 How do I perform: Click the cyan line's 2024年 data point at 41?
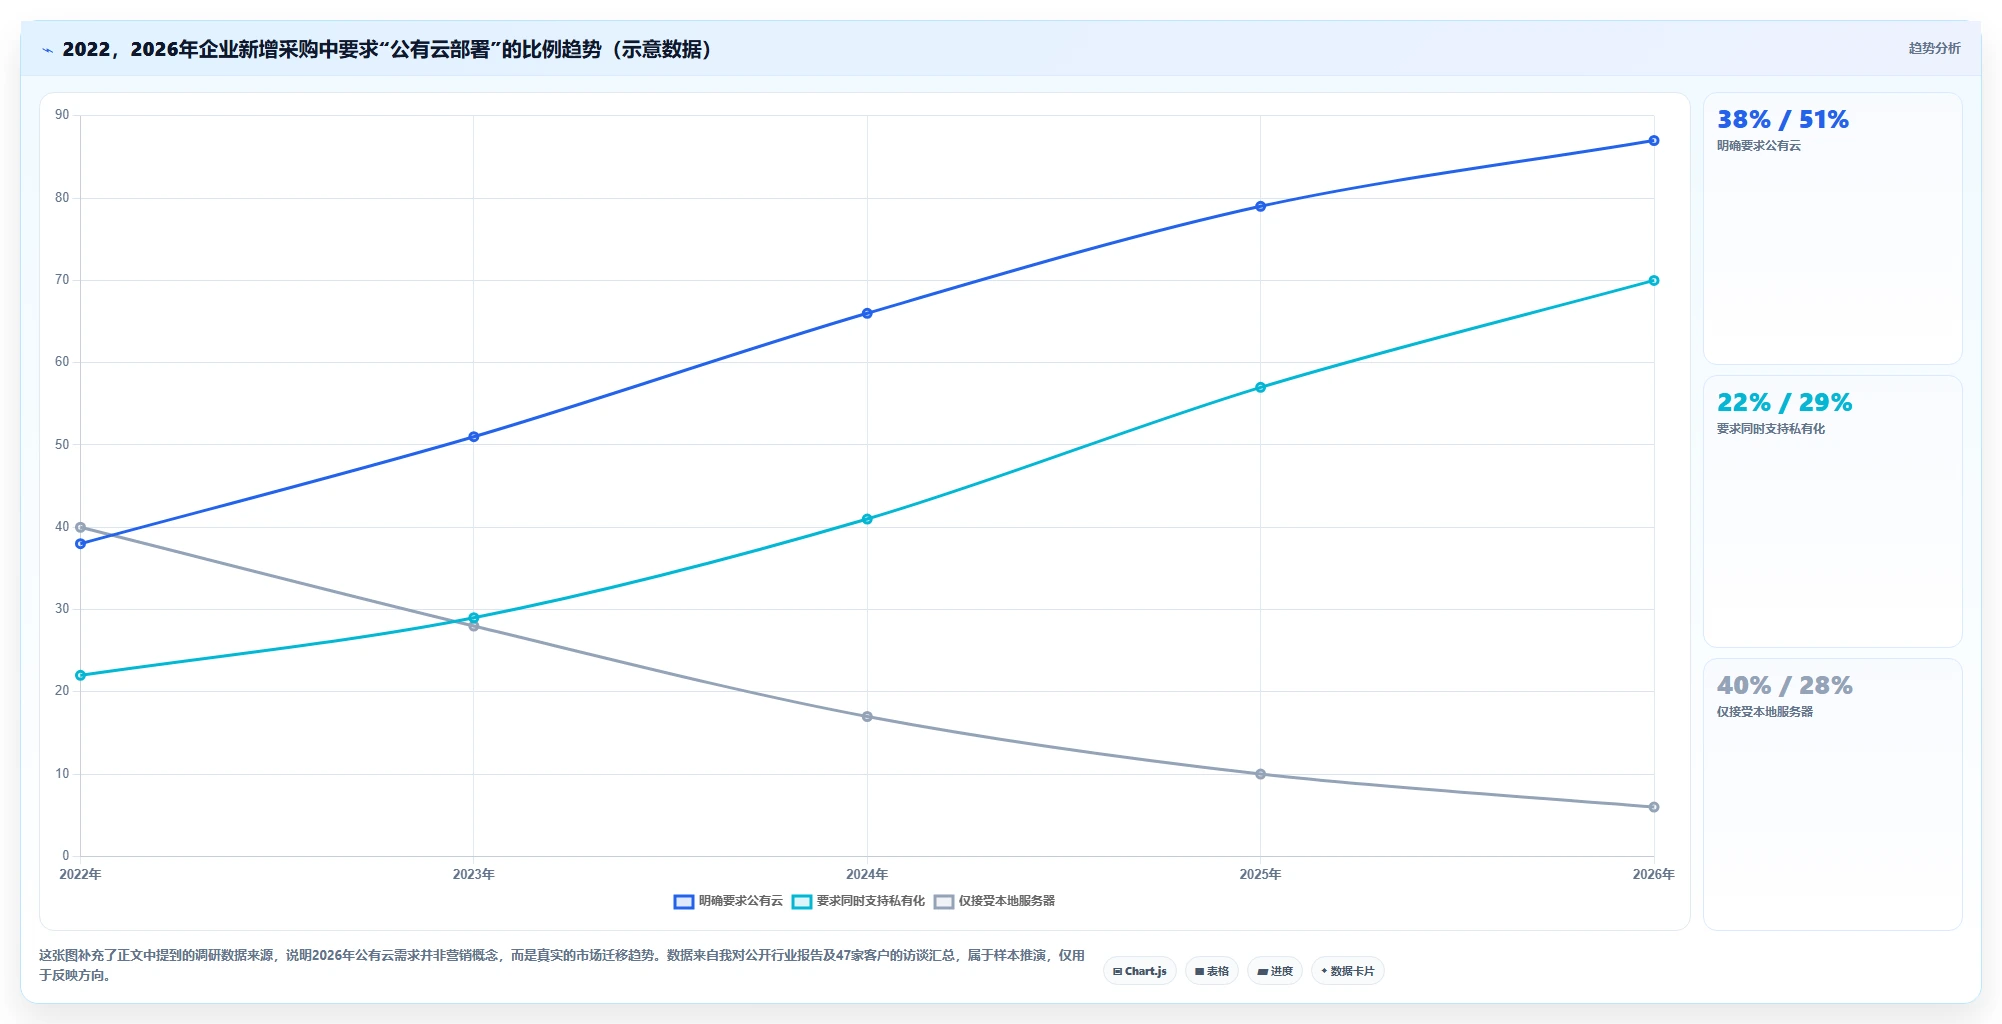tap(867, 519)
